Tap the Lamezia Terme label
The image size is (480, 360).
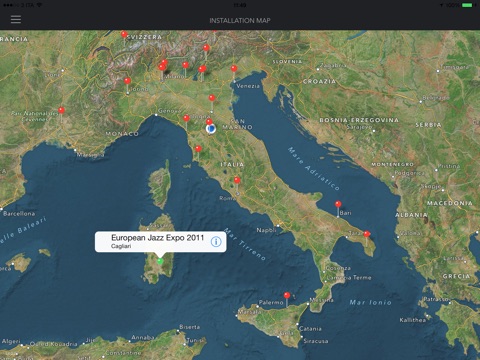pos(349,277)
